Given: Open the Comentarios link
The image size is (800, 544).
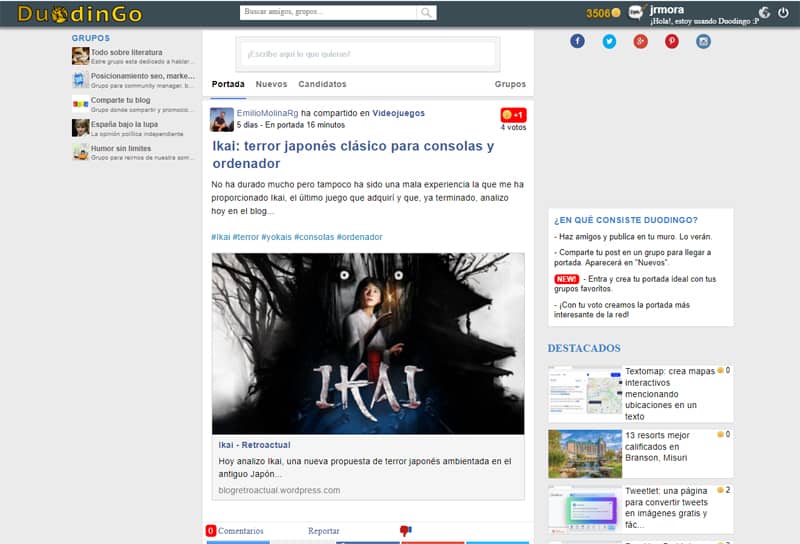Looking at the screenshot, I should tap(241, 531).
